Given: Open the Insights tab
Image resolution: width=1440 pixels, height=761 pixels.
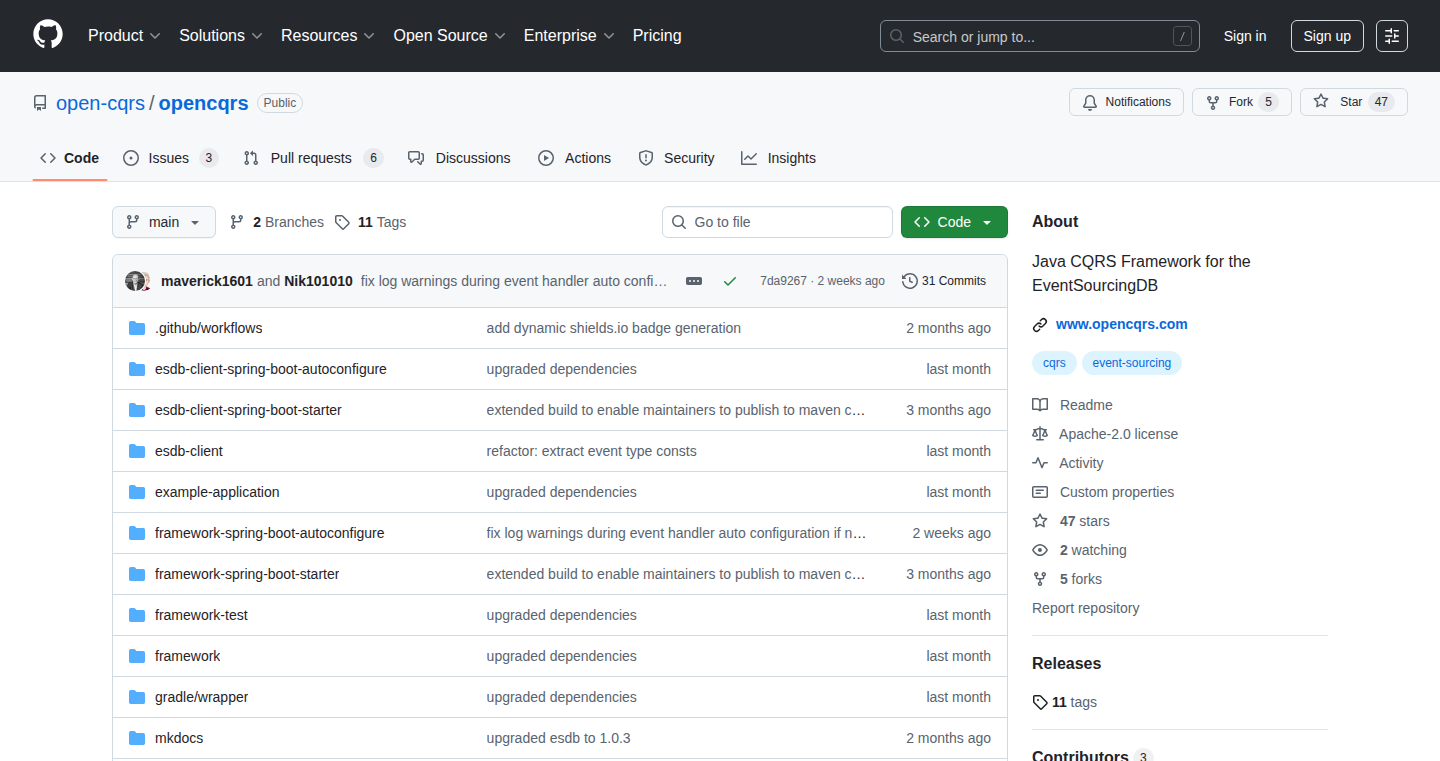Looking at the screenshot, I should click(x=778, y=158).
